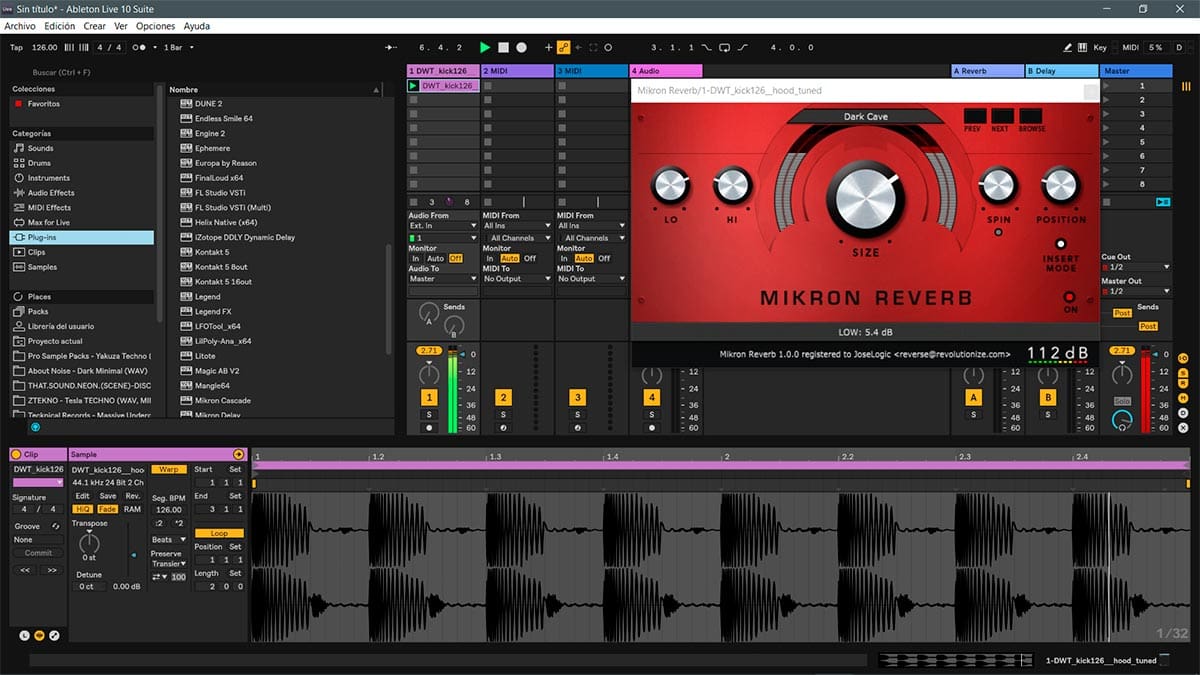Click the sample Save button
This screenshot has height=675, width=1200.
tap(107, 496)
